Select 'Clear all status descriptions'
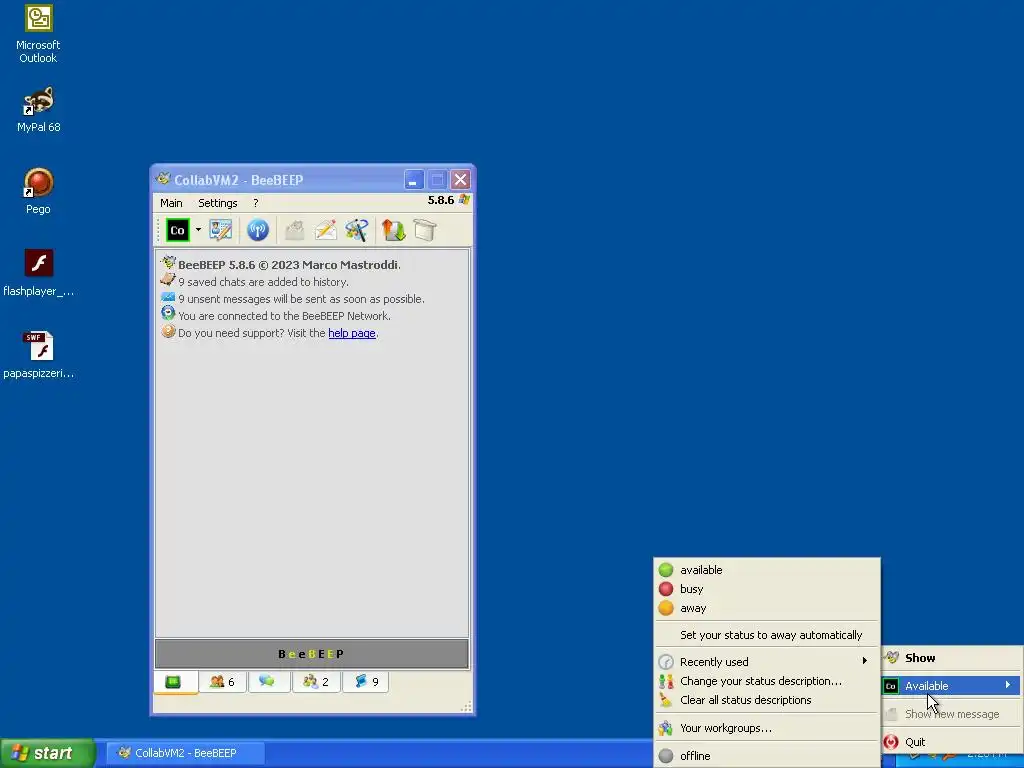The height and width of the screenshot is (768, 1024). pos(767,700)
